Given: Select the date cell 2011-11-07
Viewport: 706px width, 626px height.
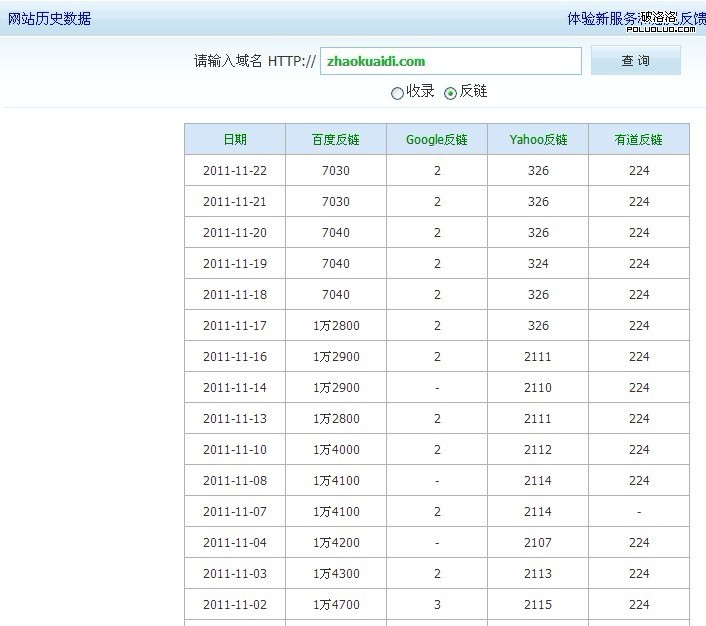Looking at the screenshot, I should [x=235, y=512].
